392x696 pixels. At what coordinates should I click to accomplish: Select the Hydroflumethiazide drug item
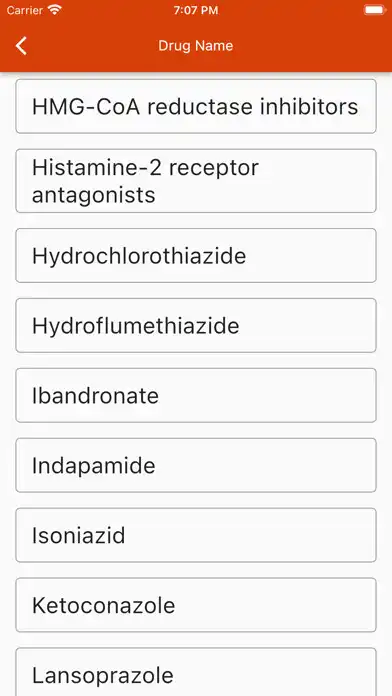[196, 325]
